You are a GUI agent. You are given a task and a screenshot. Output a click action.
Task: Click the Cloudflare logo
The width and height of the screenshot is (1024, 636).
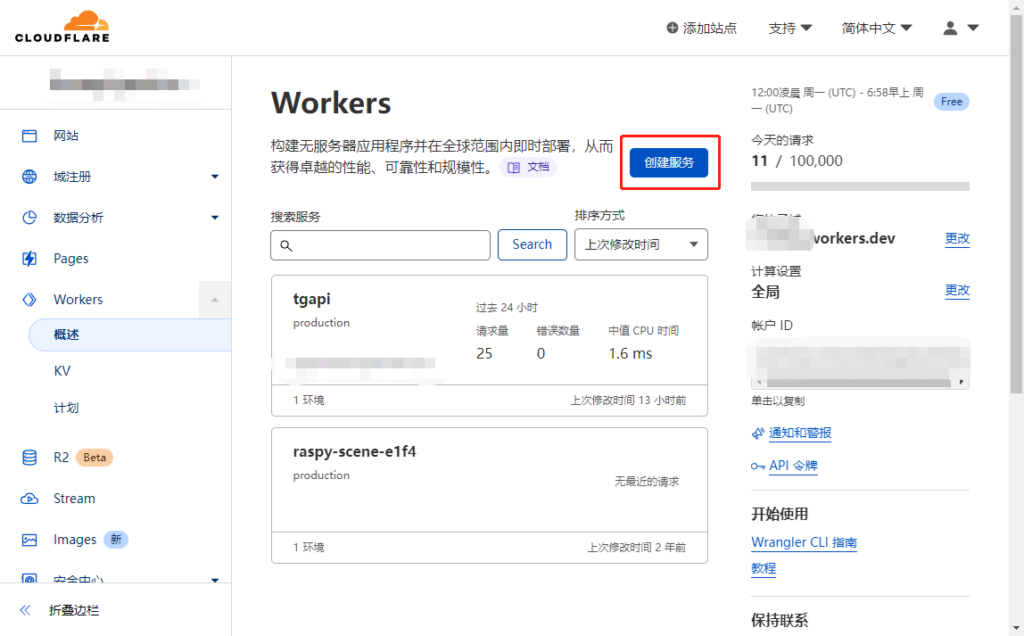pyautogui.click(x=62, y=27)
